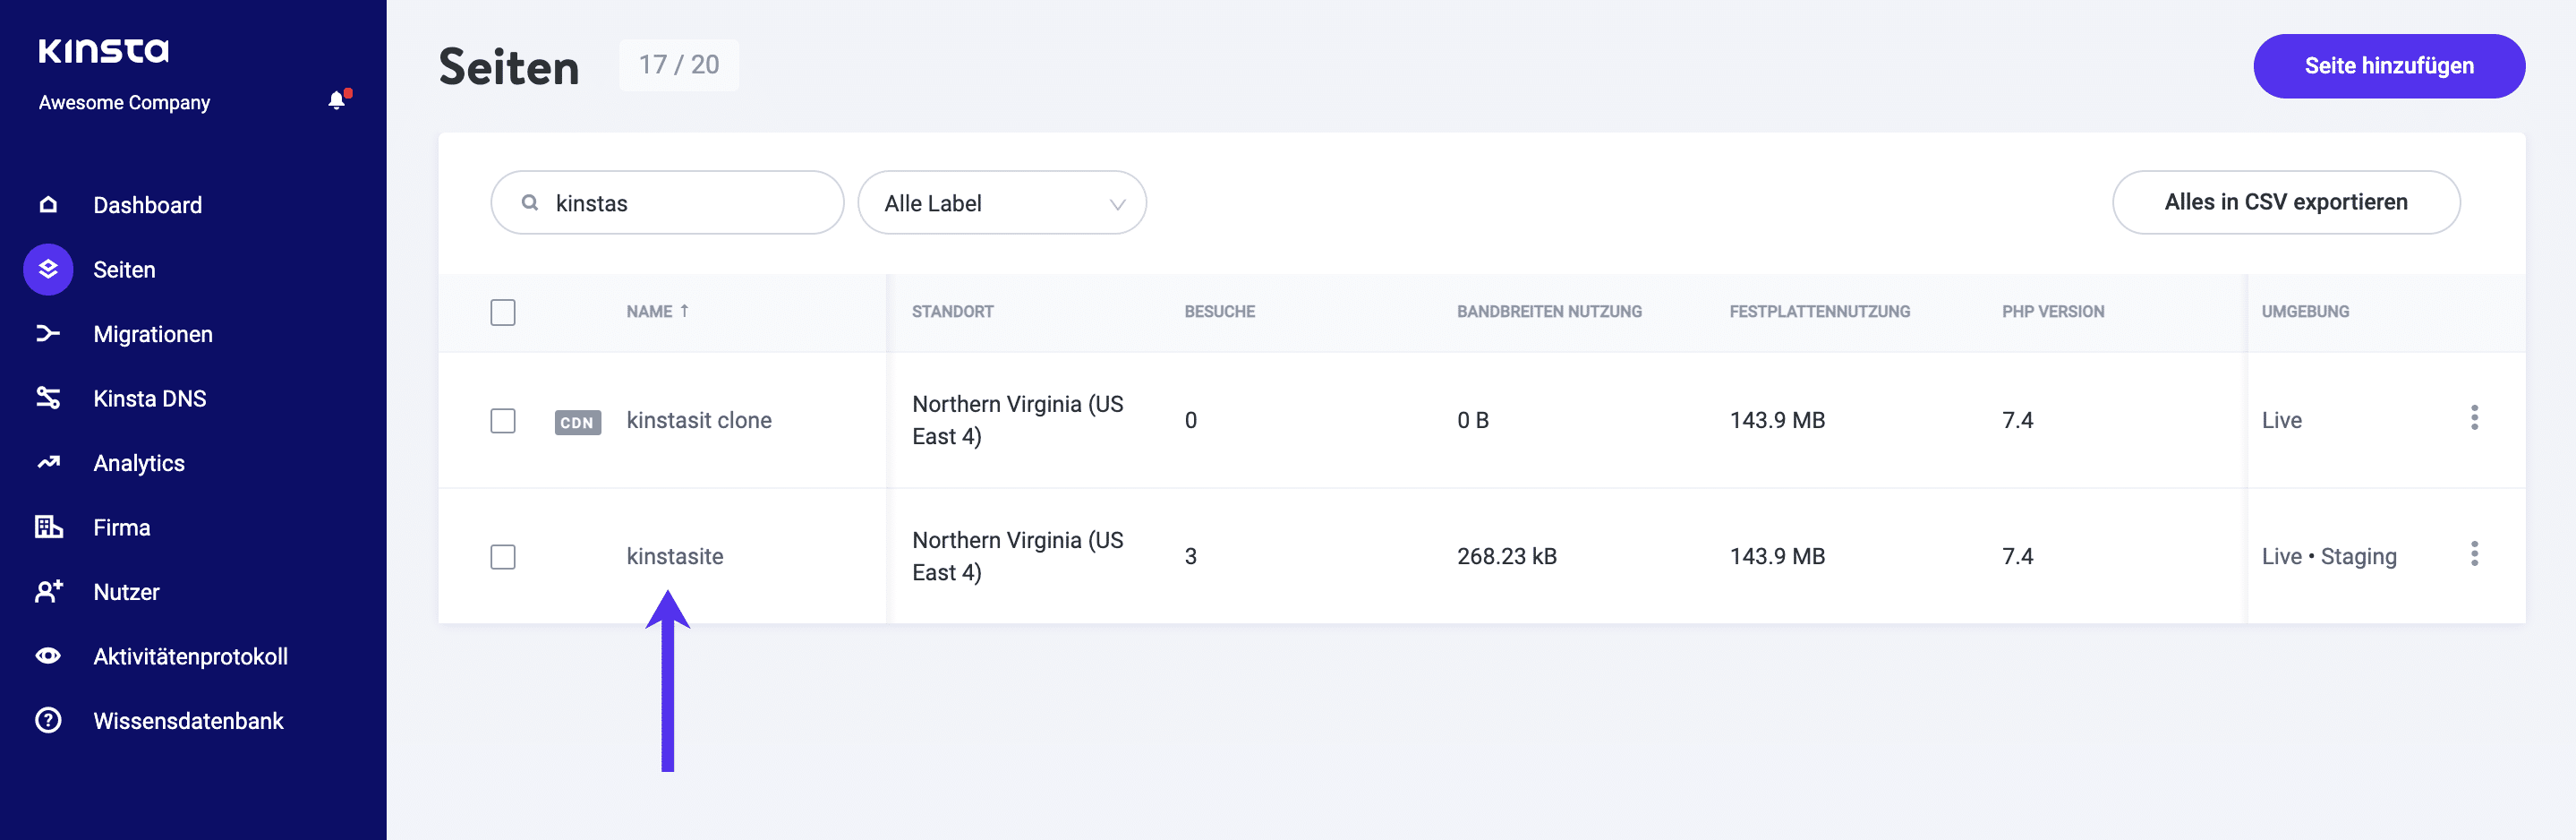Open Migrationen via its sidebar icon

(48, 333)
